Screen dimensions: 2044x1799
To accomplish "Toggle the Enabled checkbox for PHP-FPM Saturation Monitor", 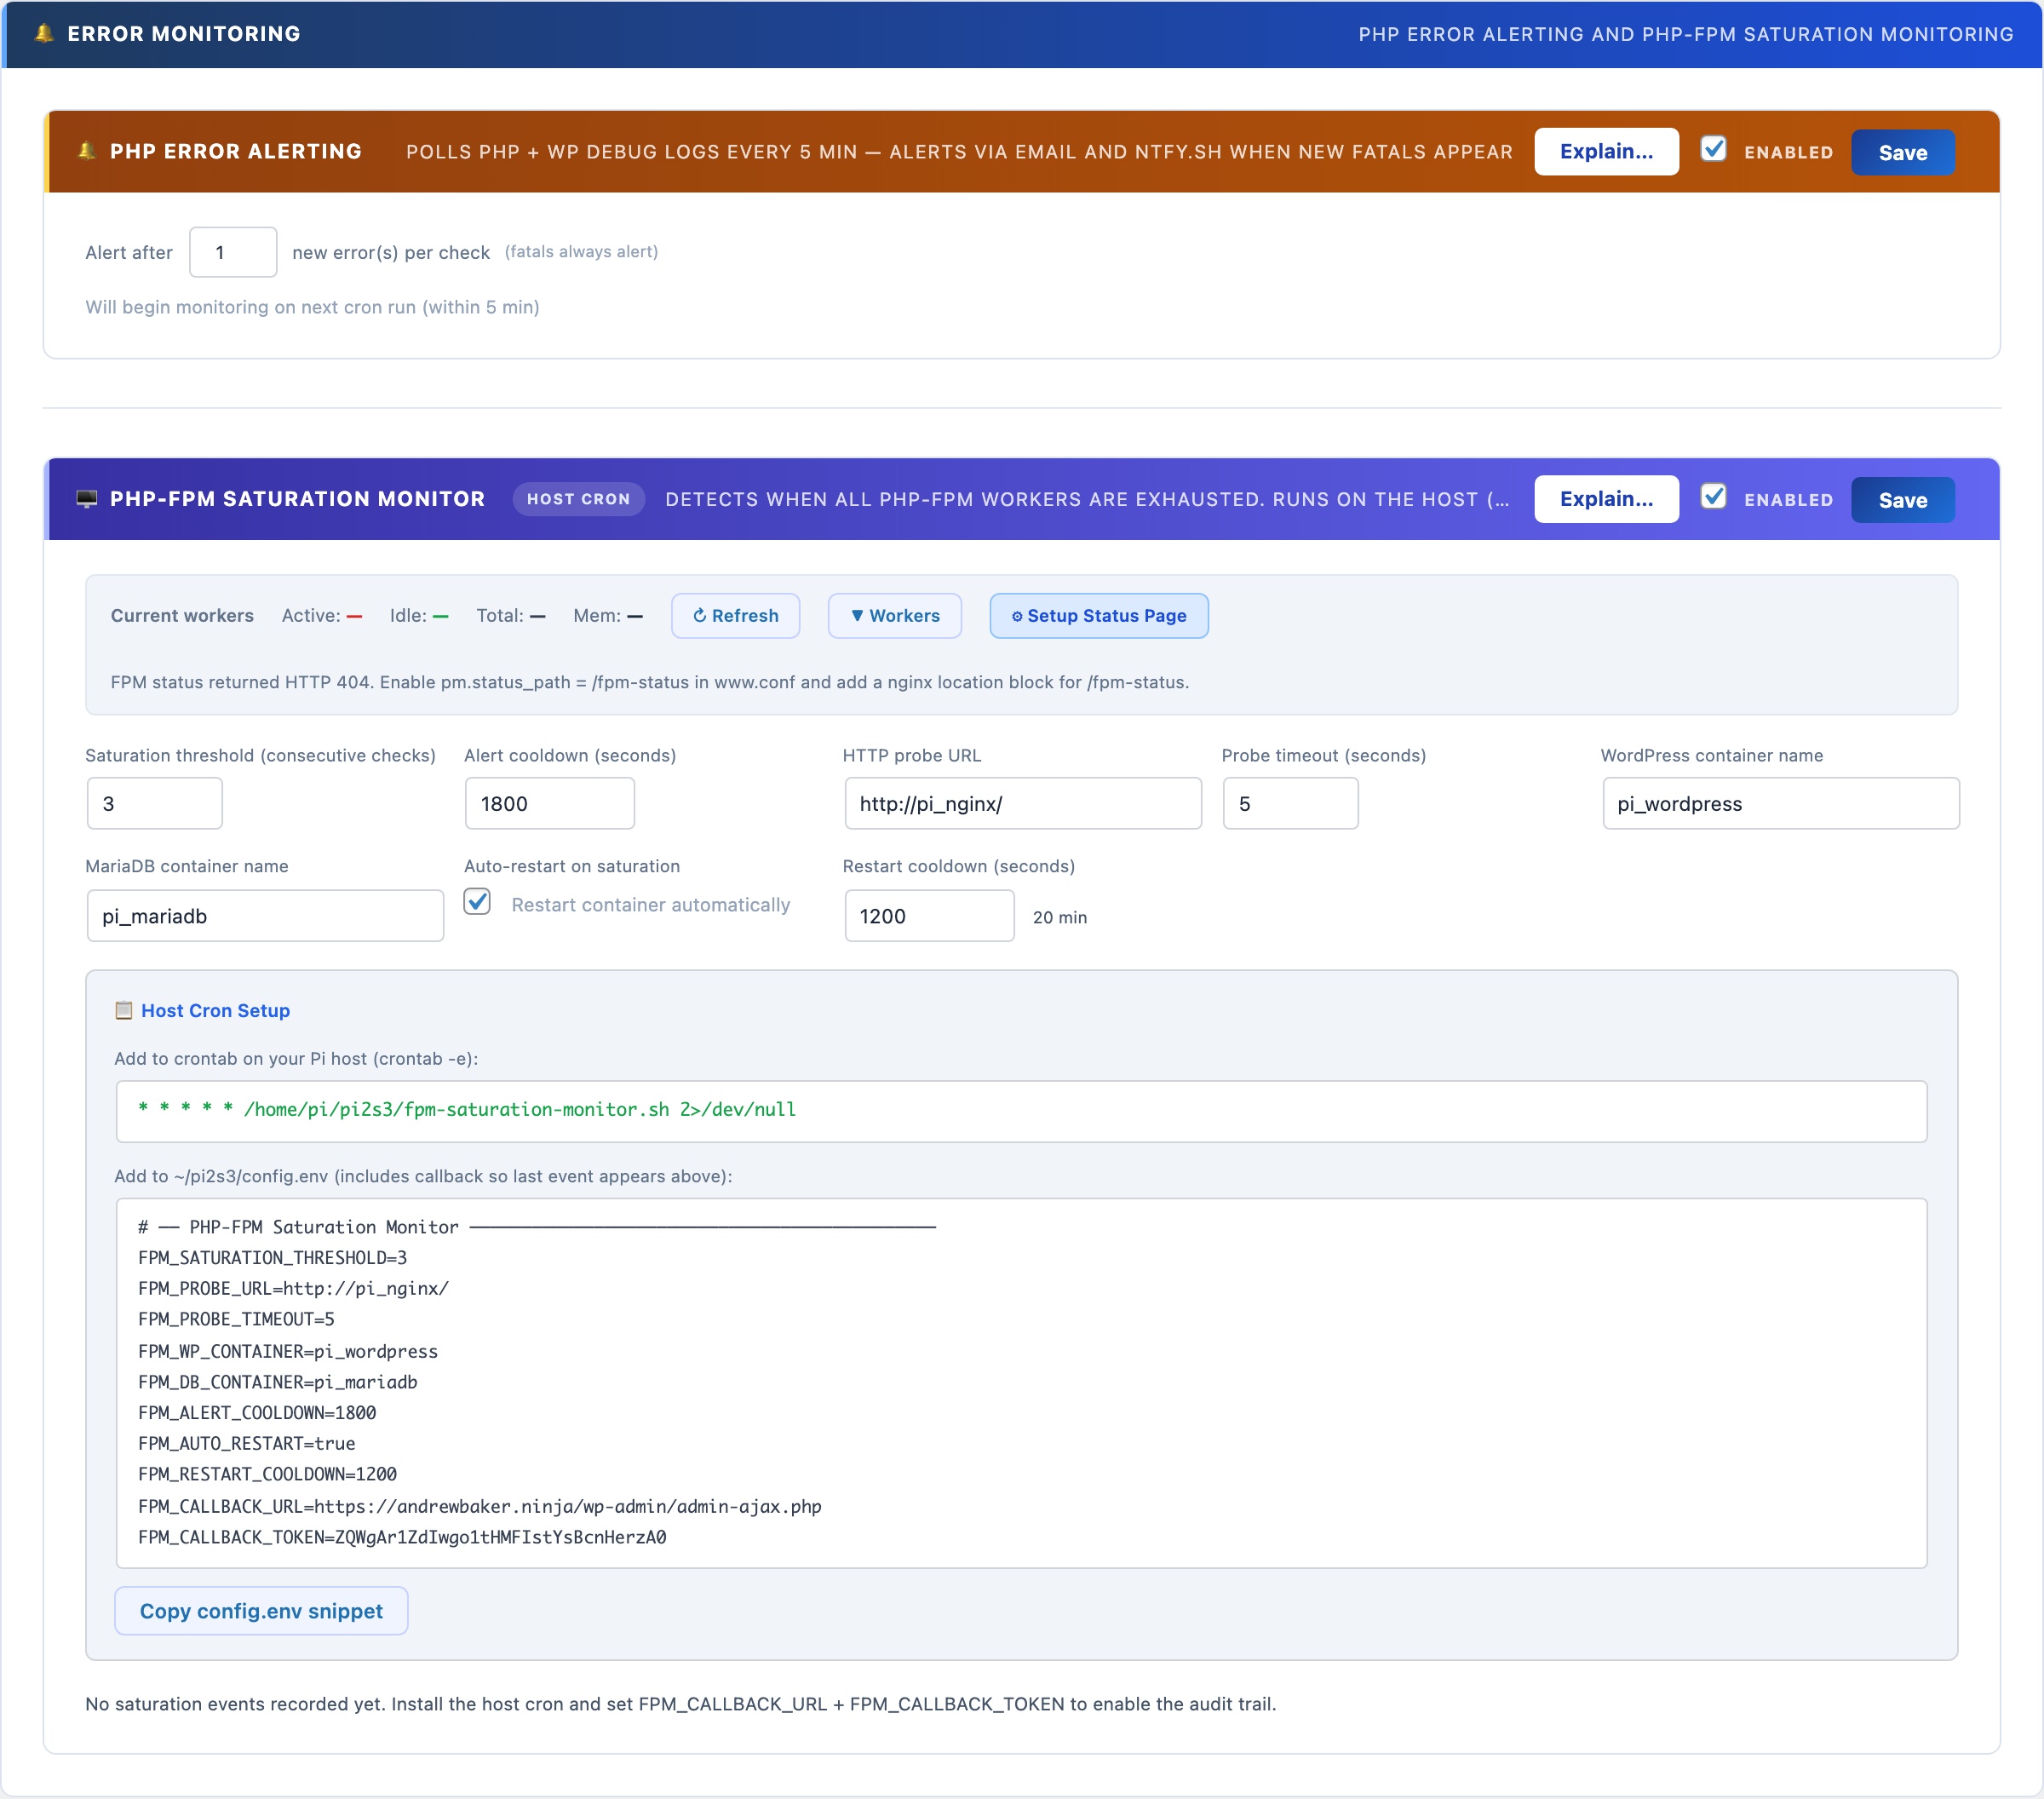I will (x=1713, y=496).
